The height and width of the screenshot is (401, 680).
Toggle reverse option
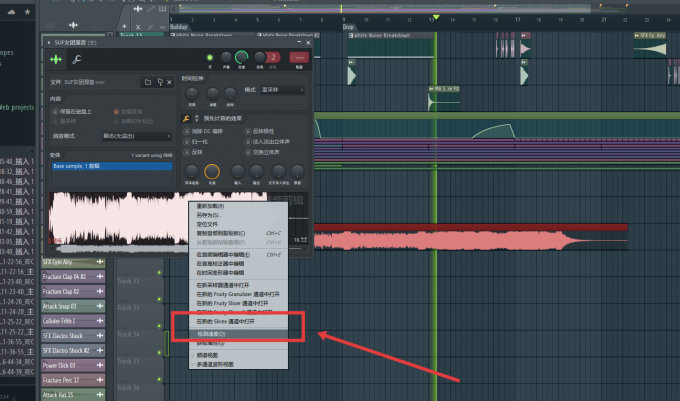click(x=187, y=152)
